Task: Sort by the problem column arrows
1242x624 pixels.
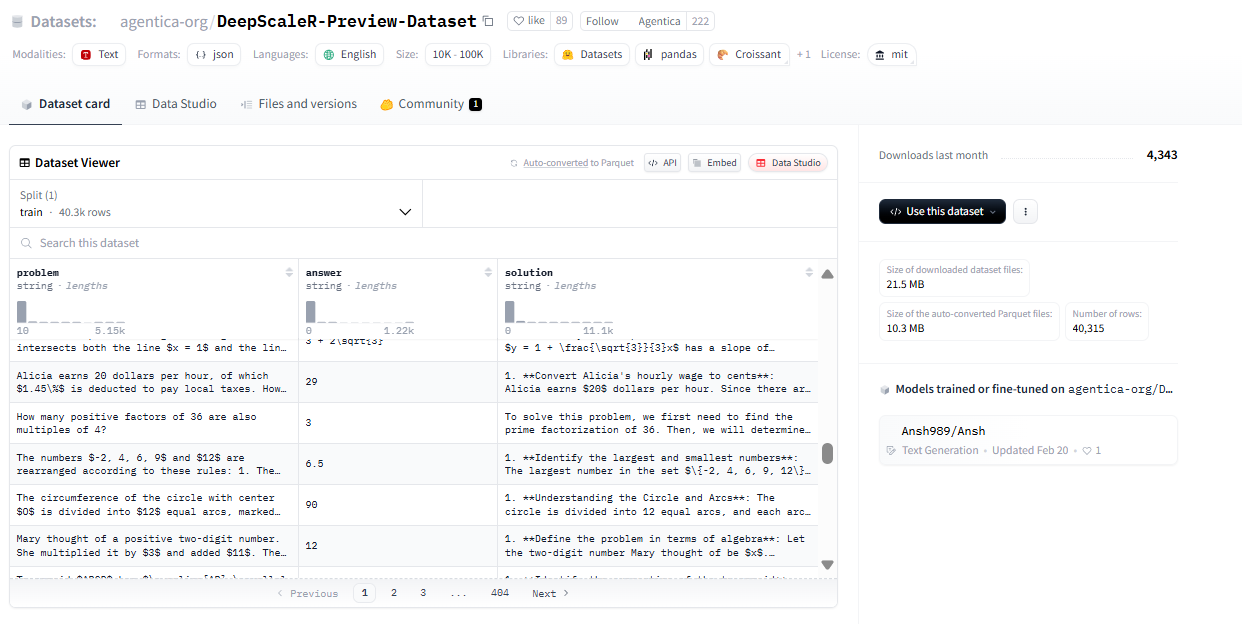Action: coord(290,272)
